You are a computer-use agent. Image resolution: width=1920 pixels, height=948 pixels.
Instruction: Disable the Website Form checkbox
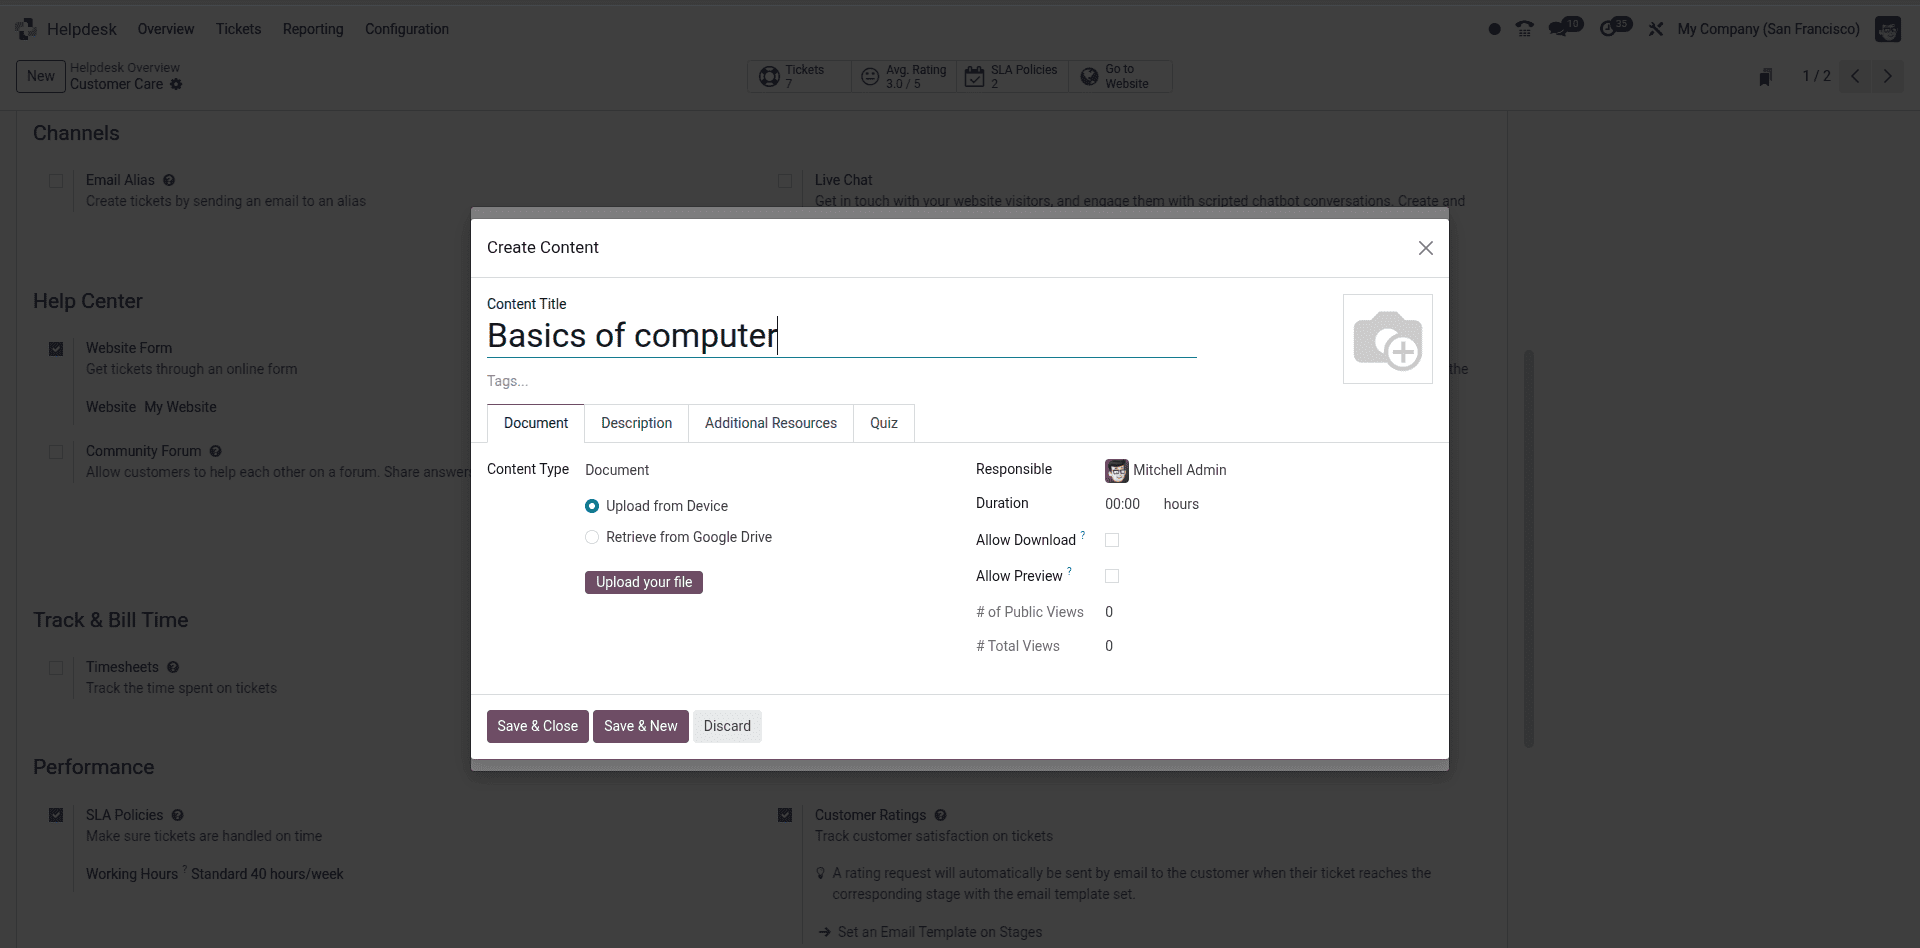pos(56,348)
